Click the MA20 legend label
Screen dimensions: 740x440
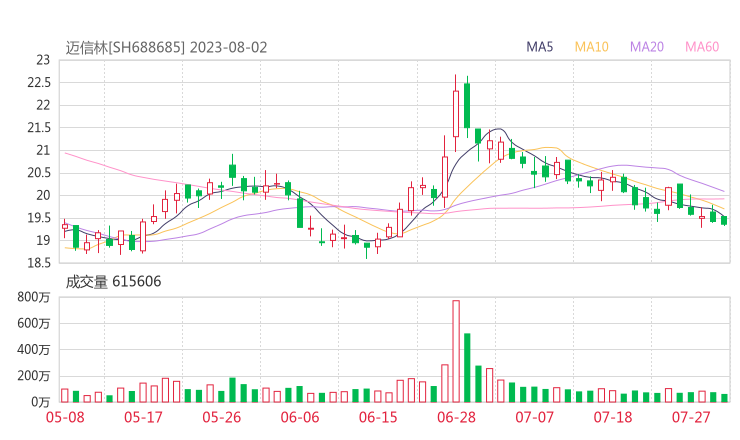pos(647,47)
